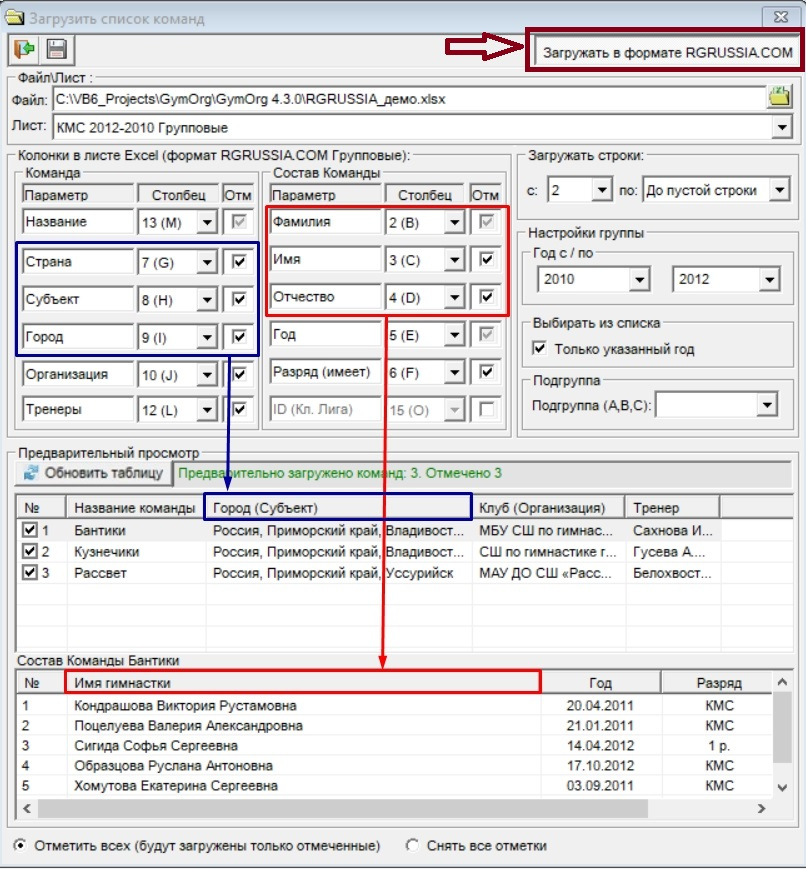Open the Фамилия column dropdown
This screenshot has width=806, height=869.
[453, 223]
